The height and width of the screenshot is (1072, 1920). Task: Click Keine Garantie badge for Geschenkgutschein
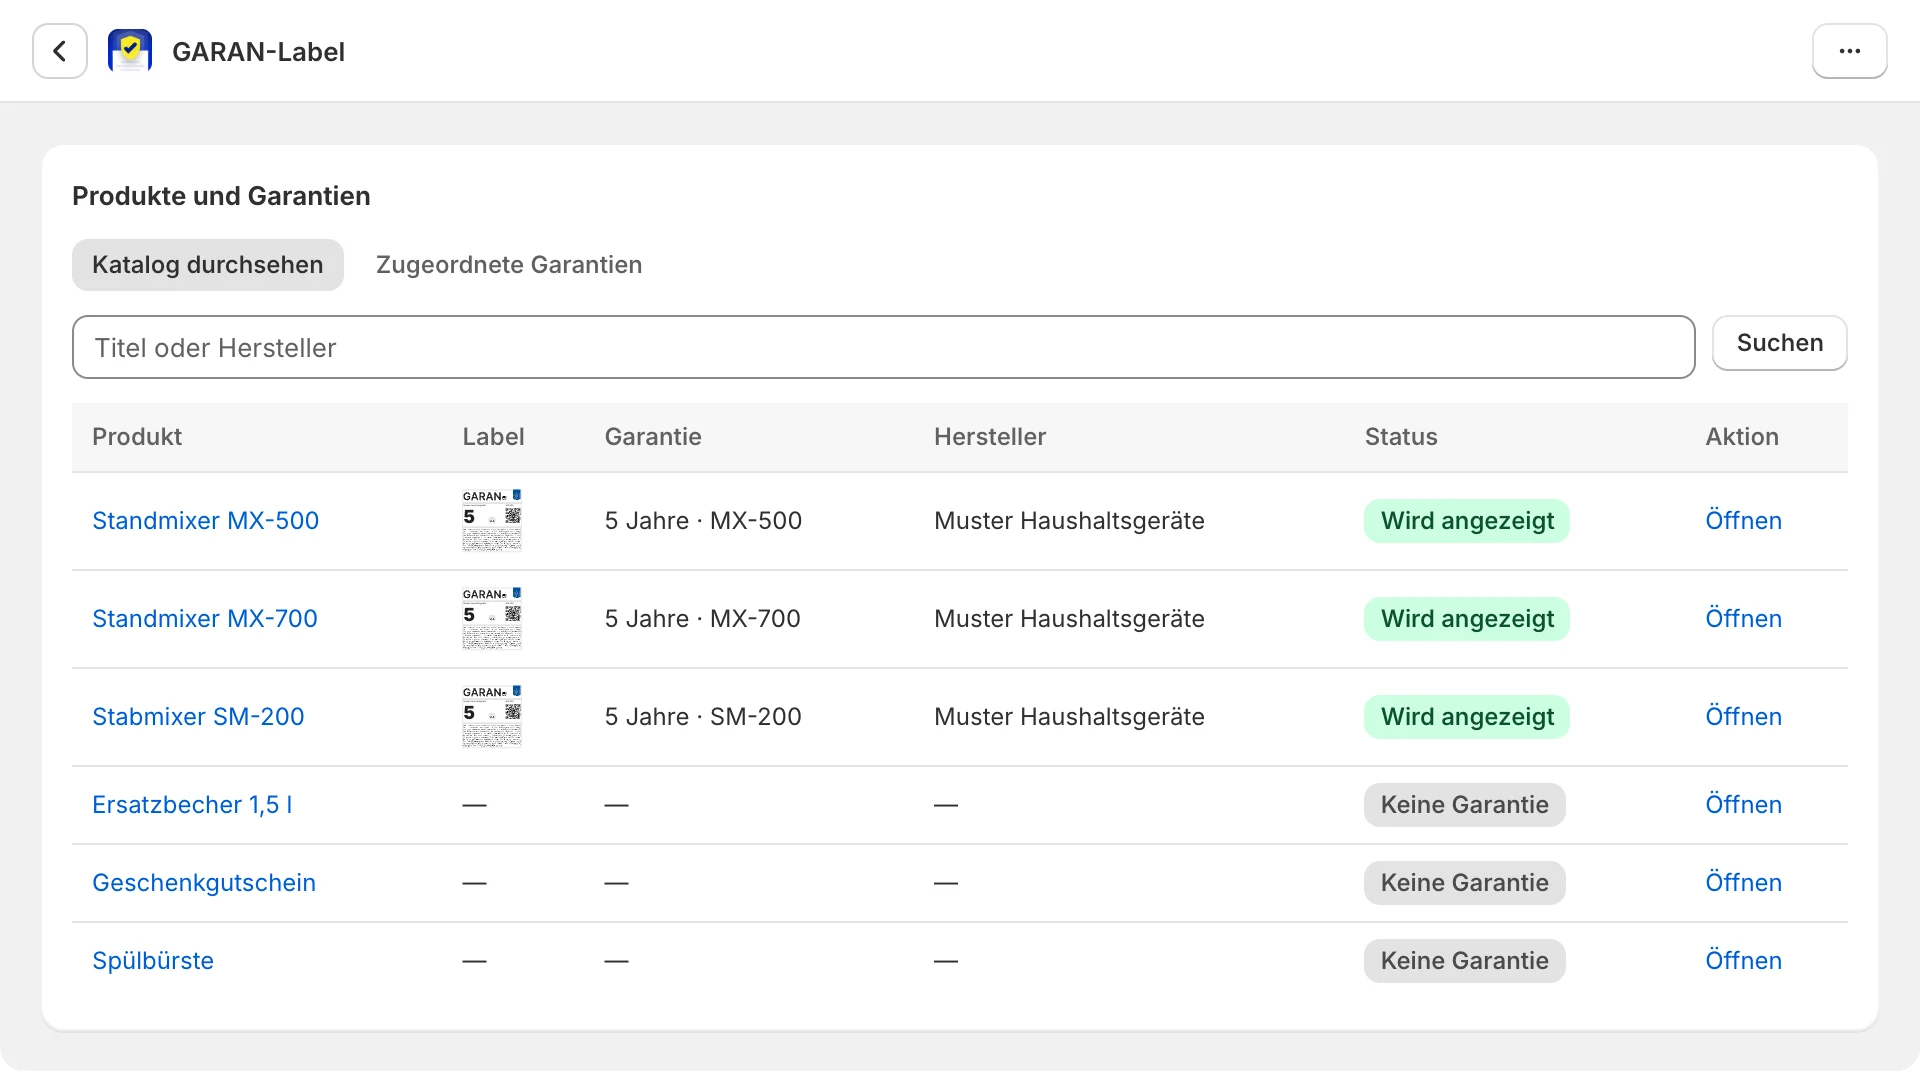[x=1464, y=882]
